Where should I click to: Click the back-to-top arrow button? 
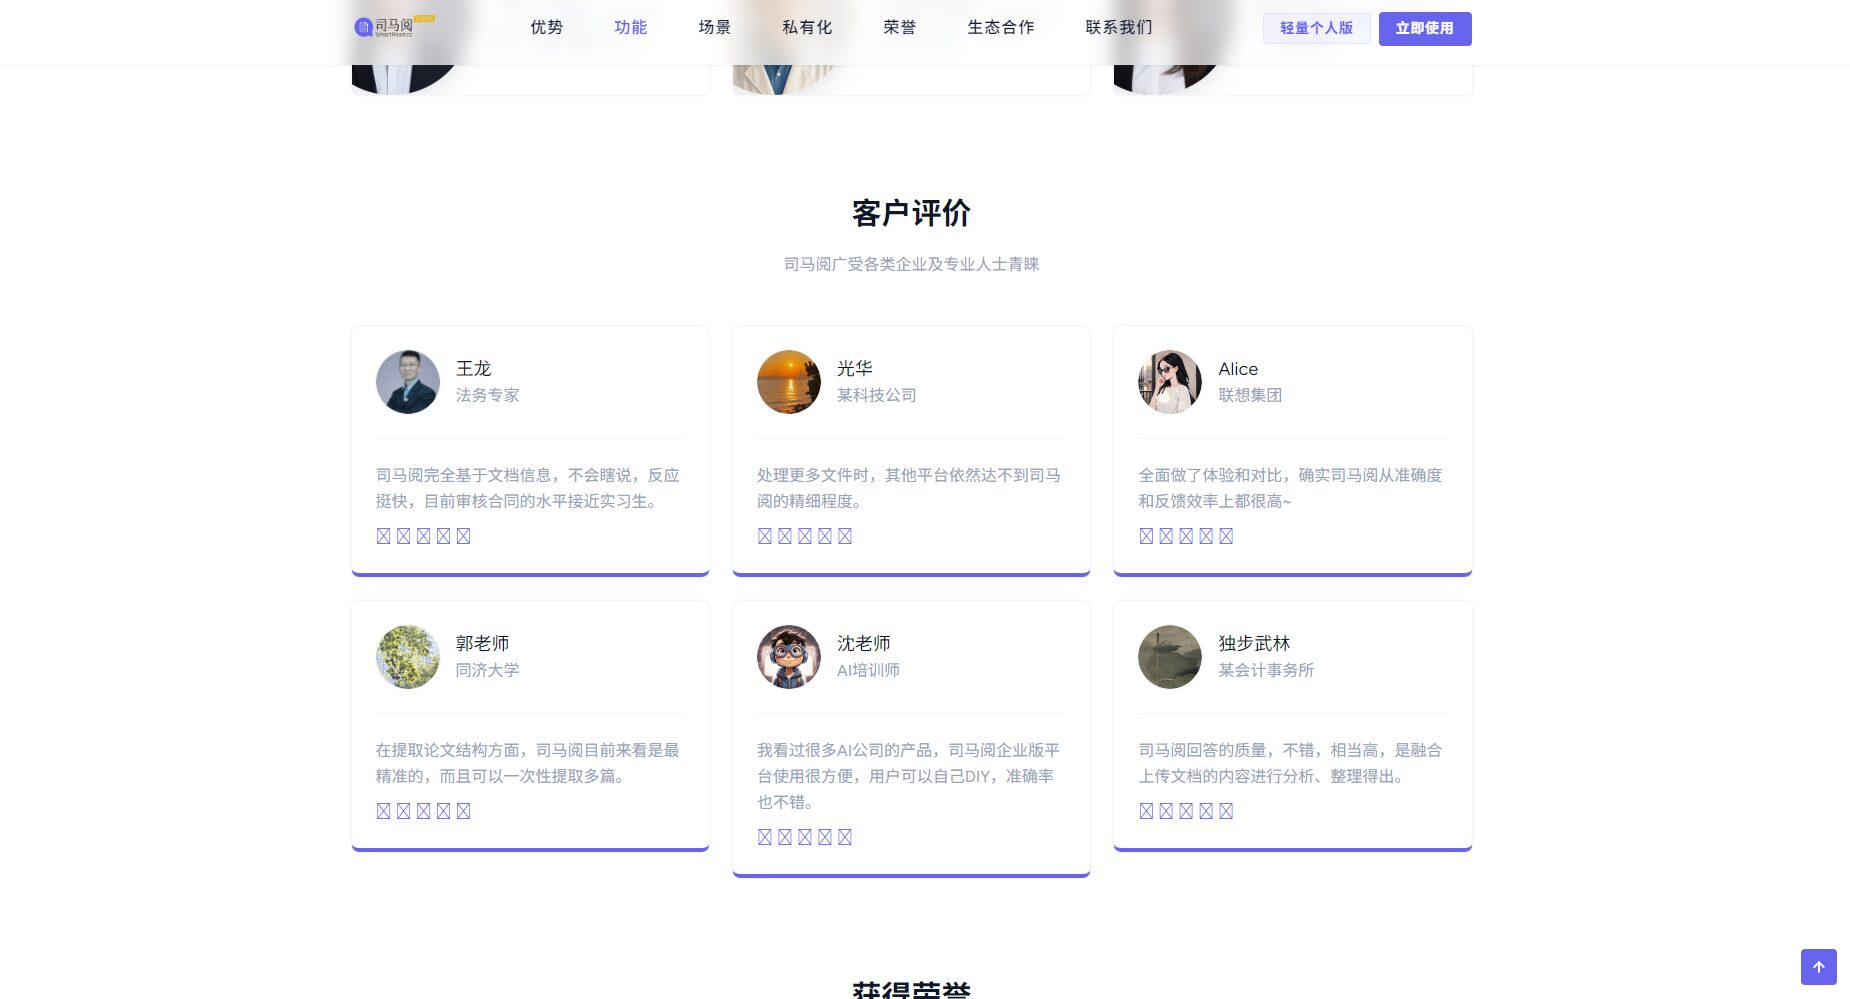[x=1817, y=966]
